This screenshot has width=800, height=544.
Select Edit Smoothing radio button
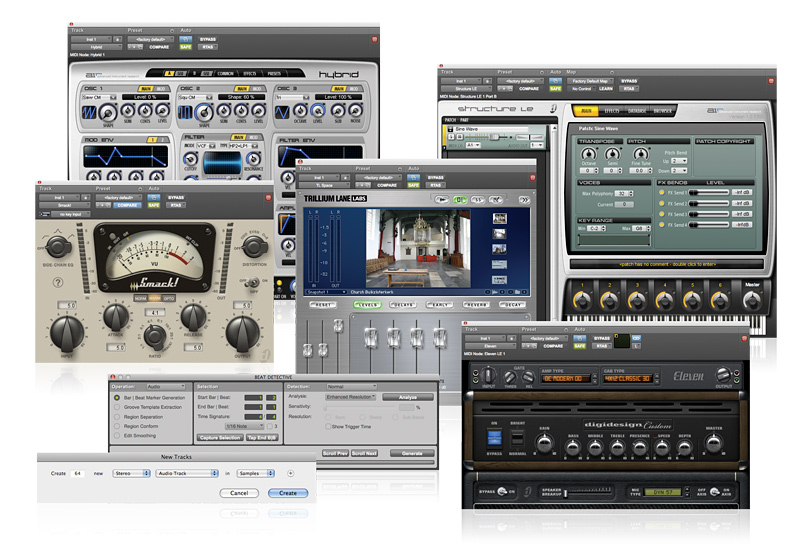coord(117,435)
